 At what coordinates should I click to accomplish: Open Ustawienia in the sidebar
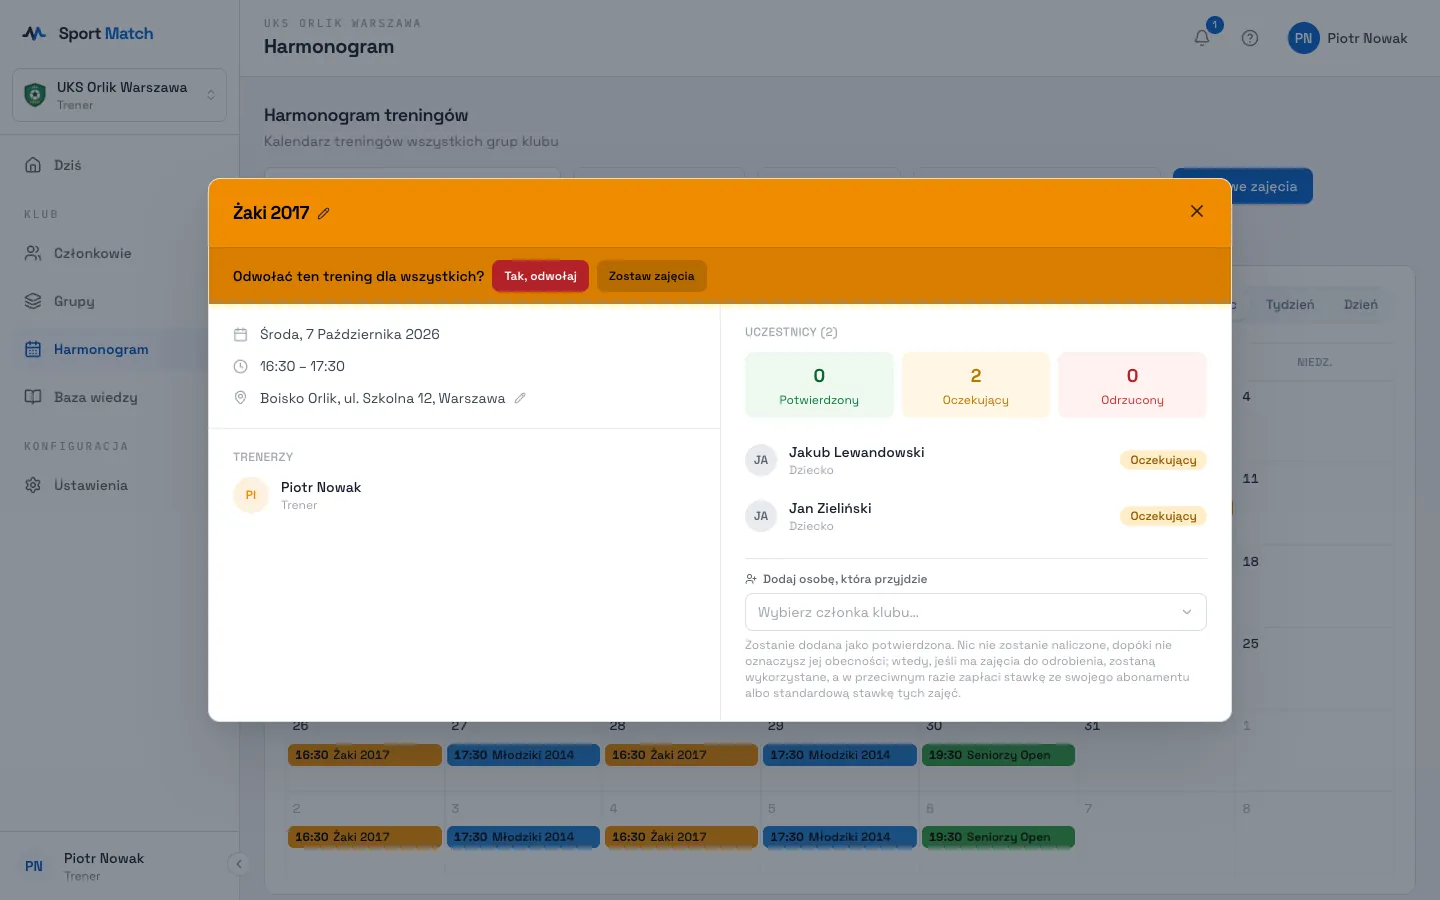coord(120,485)
